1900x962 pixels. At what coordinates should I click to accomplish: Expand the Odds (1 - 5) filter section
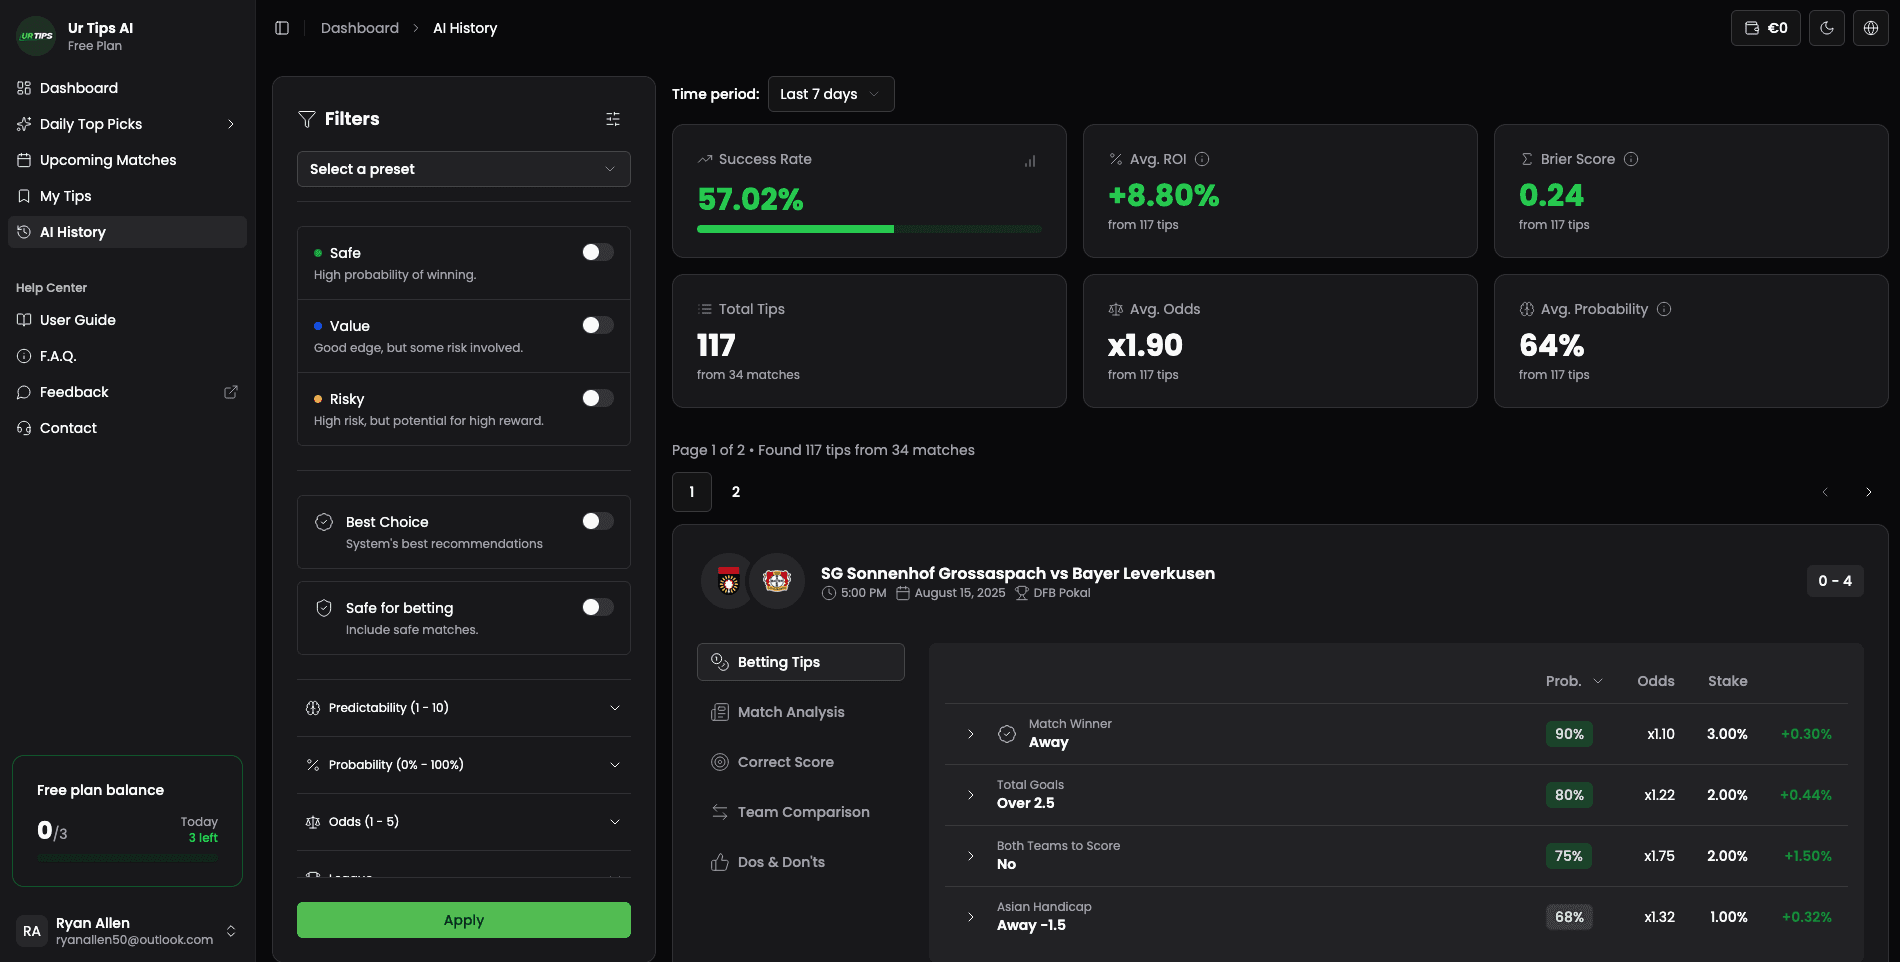463,821
